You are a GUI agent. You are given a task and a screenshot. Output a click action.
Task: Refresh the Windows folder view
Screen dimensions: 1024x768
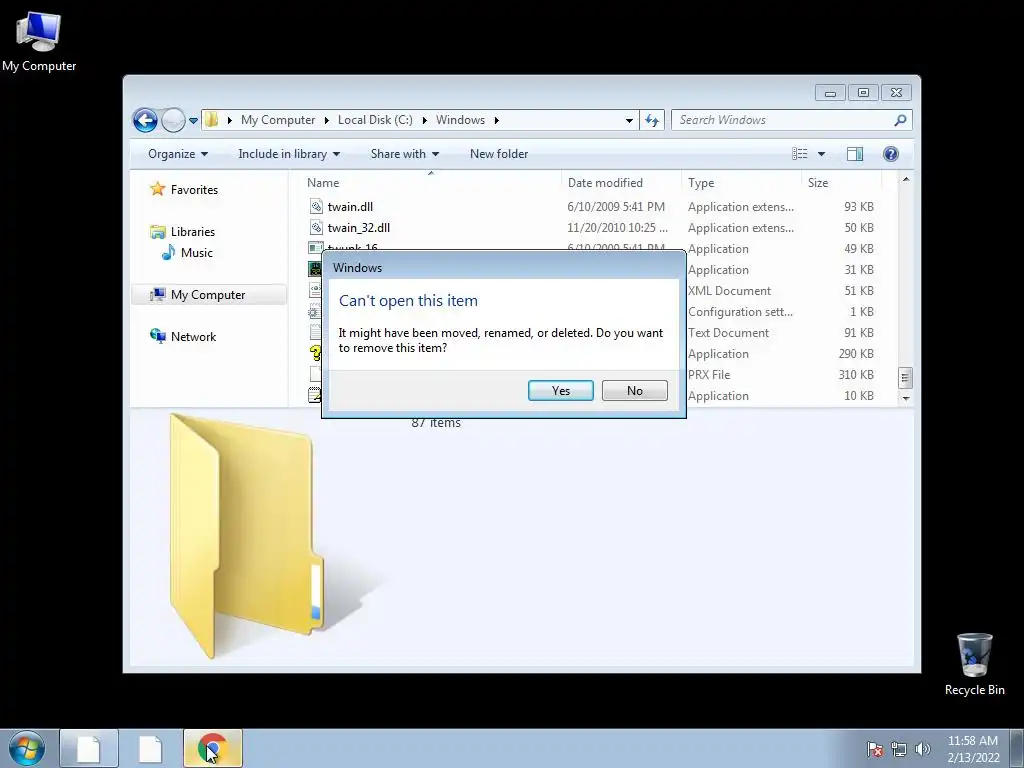pos(652,120)
